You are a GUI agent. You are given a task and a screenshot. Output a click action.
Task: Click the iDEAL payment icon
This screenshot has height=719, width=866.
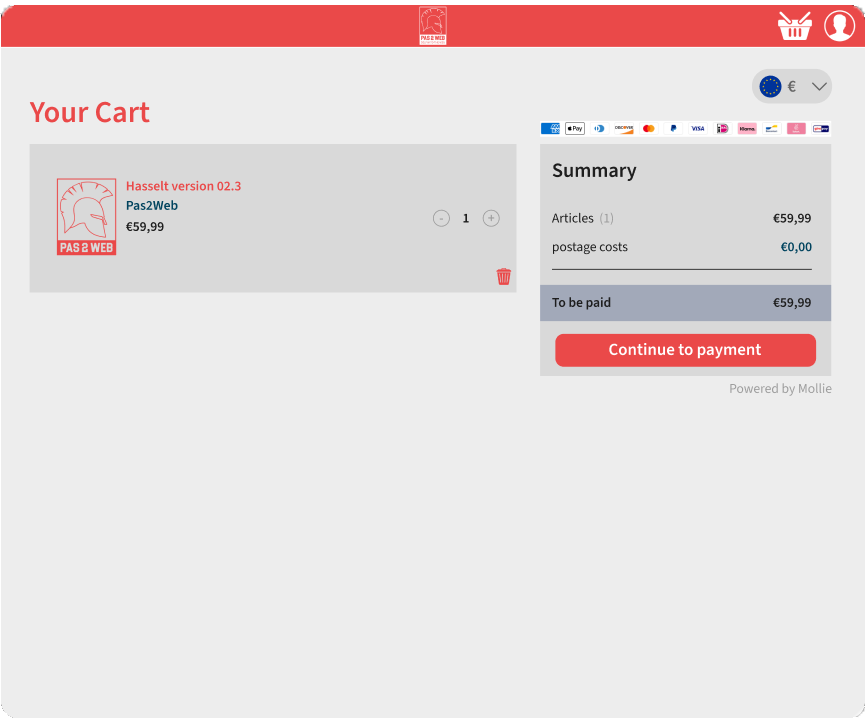(x=722, y=129)
